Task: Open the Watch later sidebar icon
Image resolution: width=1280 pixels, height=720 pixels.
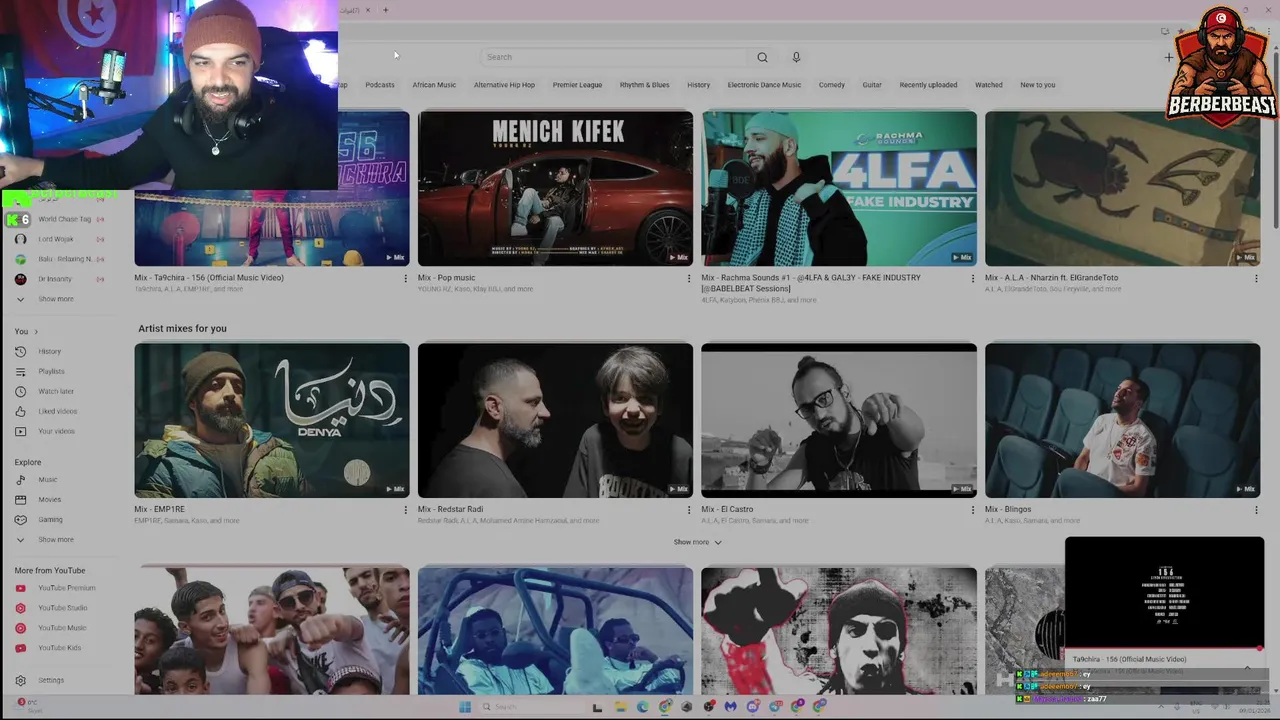Action: click(x=20, y=391)
